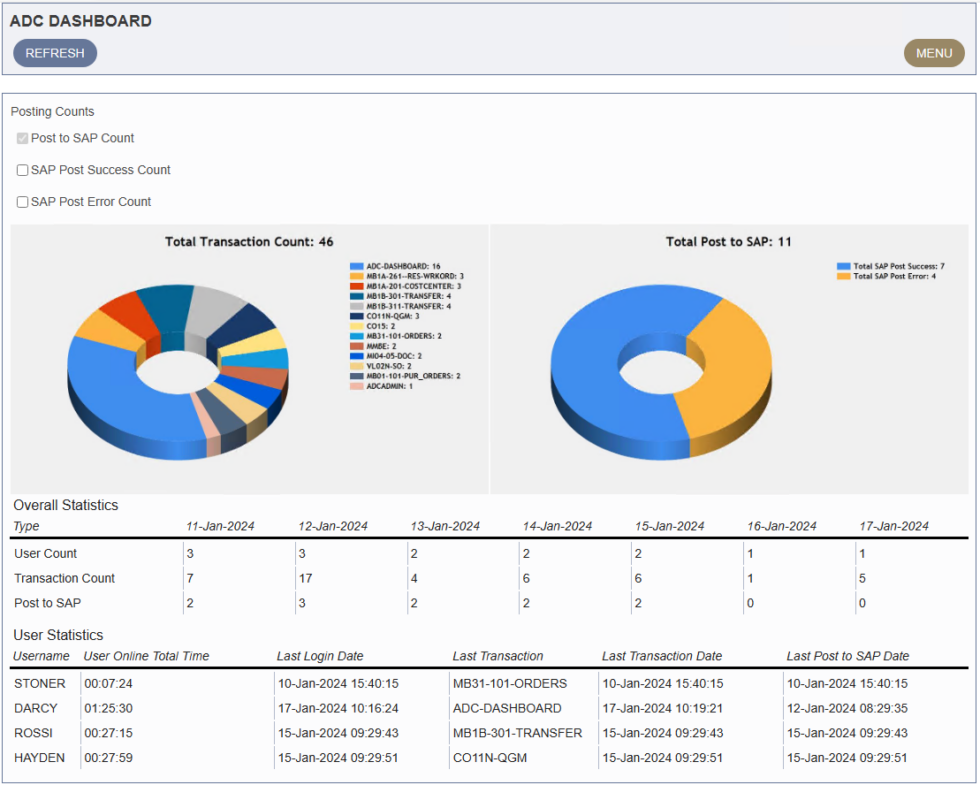980x785 pixels.
Task: Click the Overall Statistics heading
Action: pyautogui.click(x=66, y=505)
